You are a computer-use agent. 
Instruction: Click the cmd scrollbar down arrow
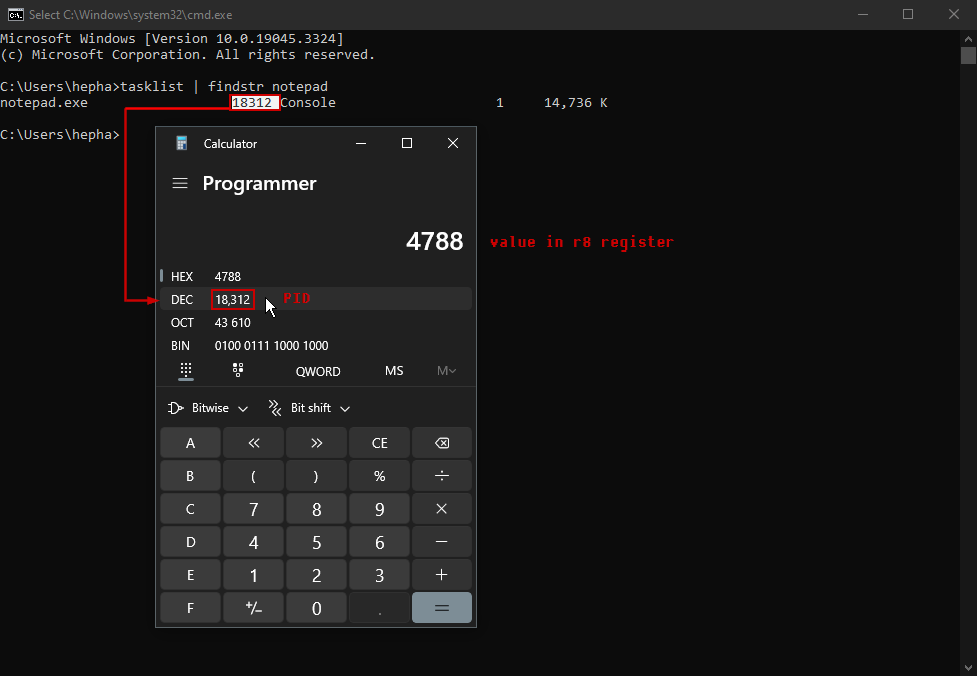(x=968, y=669)
